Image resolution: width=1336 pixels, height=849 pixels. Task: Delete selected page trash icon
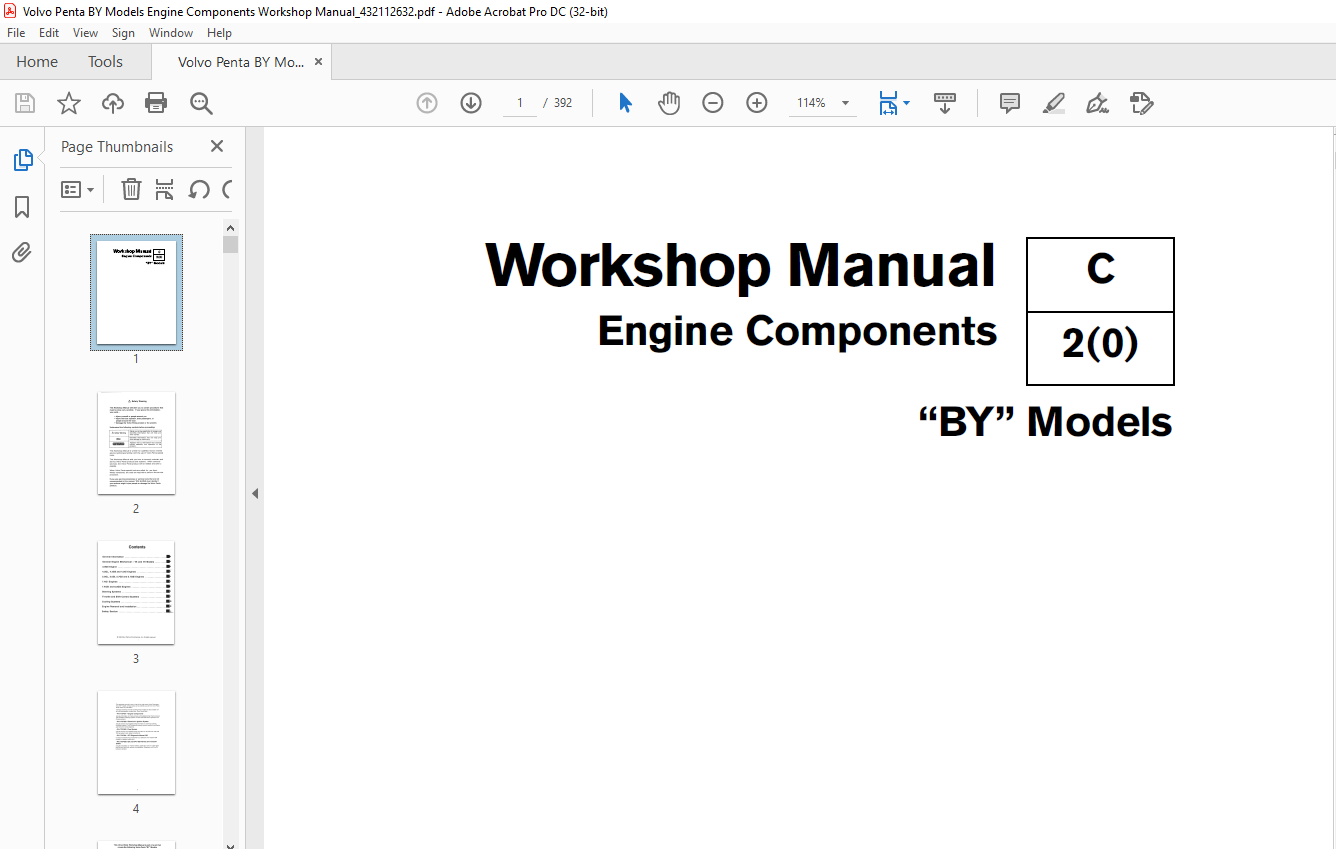tap(131, 189)
